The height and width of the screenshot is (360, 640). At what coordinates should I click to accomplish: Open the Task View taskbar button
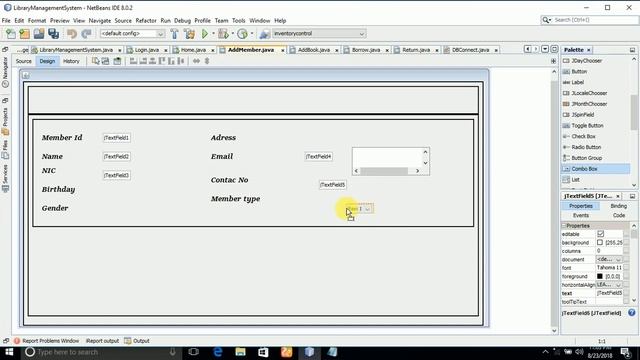tap(194, 352)
